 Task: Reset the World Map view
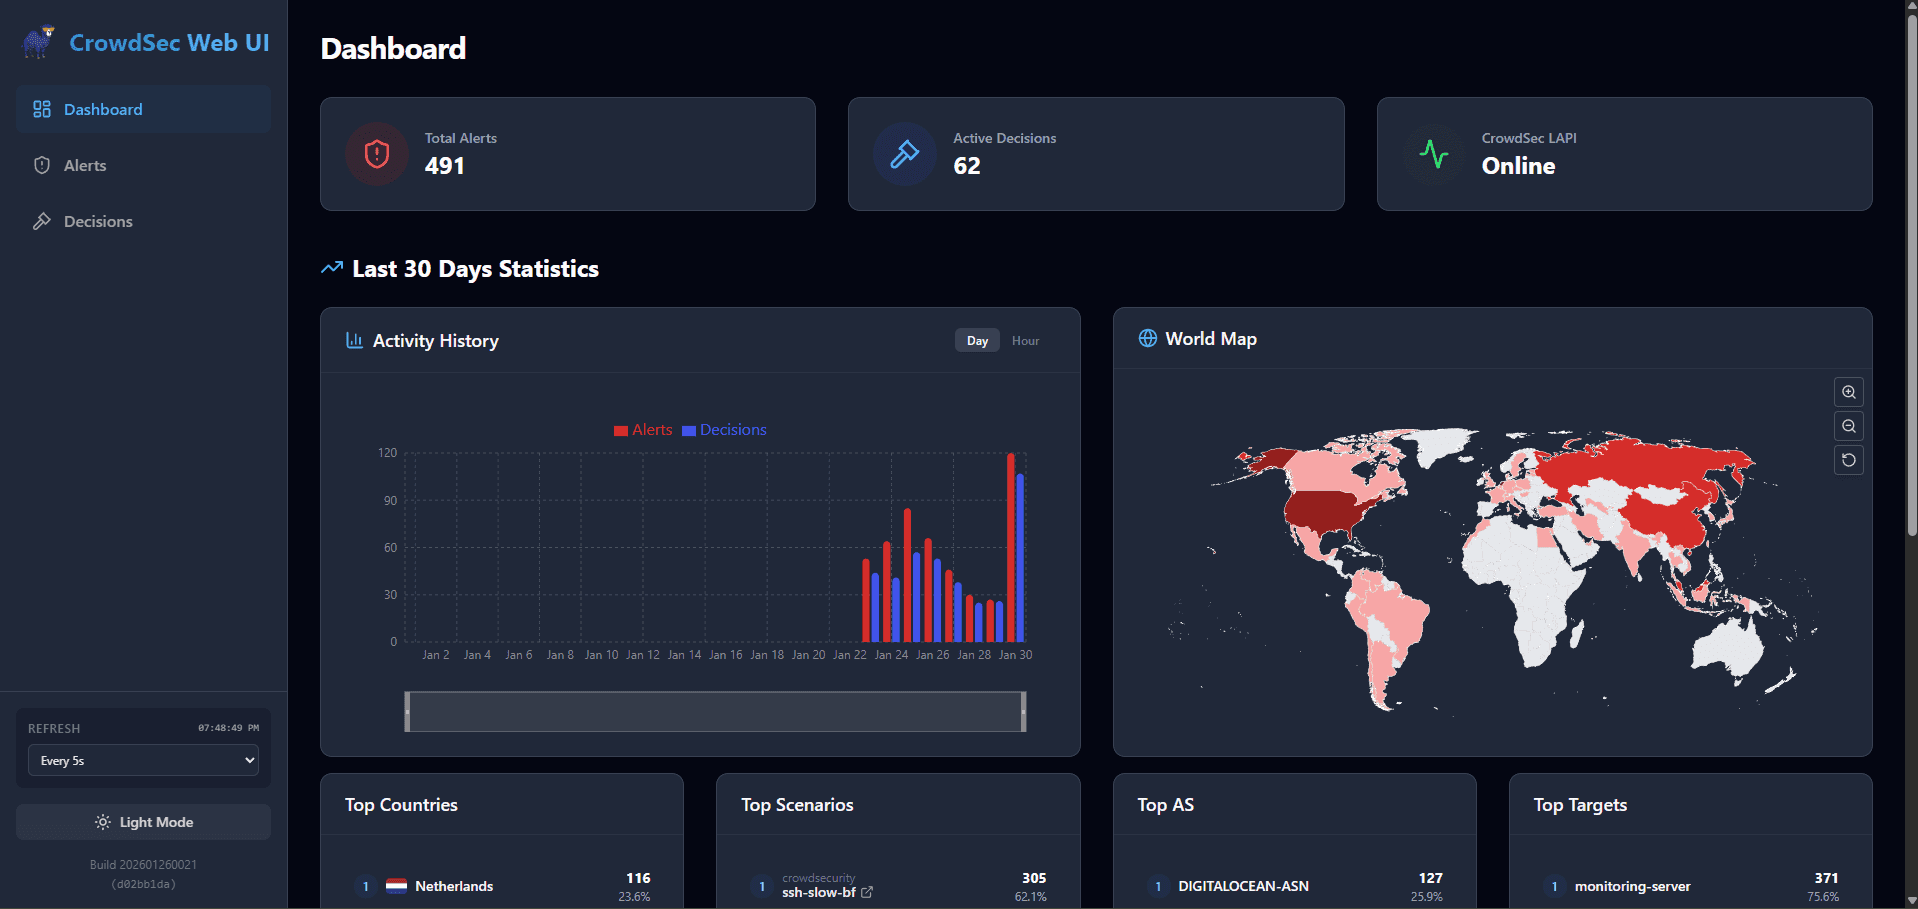tap(1848, 460)
